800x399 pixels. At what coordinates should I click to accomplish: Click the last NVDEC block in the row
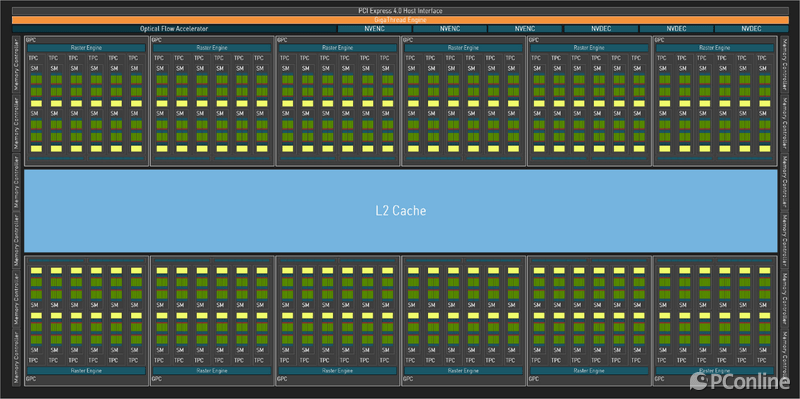click(x=752, y=29)
